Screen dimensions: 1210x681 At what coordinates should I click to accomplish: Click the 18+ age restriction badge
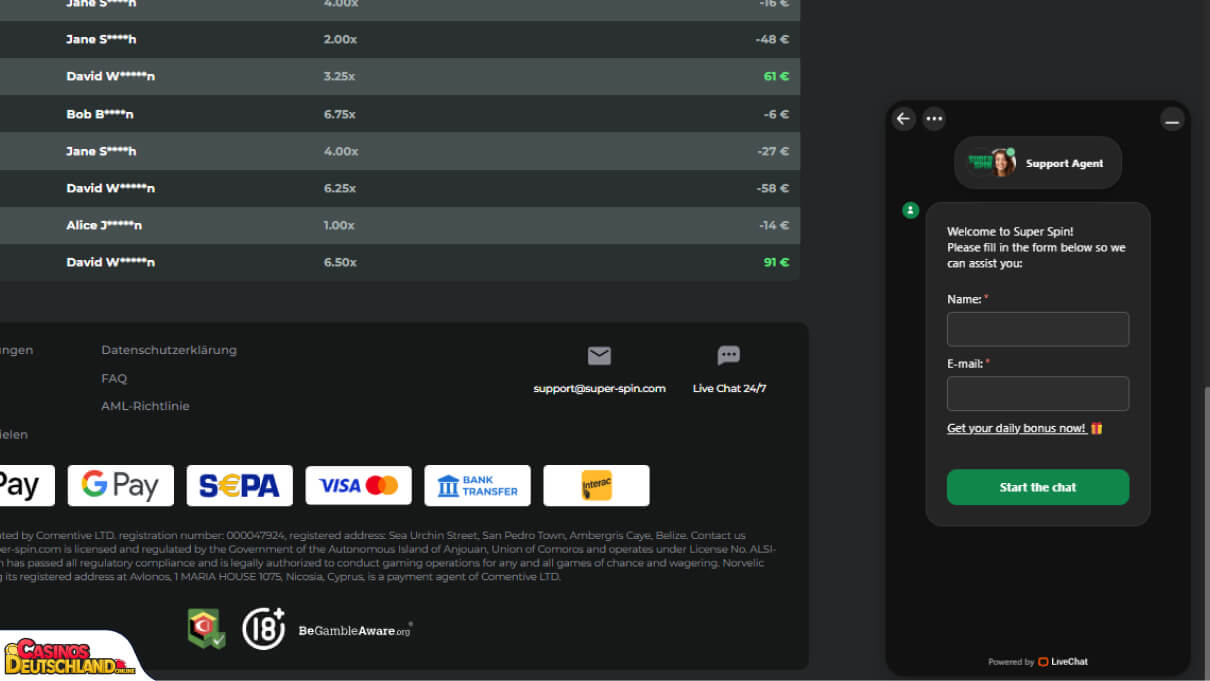click(x=264, y=628)
